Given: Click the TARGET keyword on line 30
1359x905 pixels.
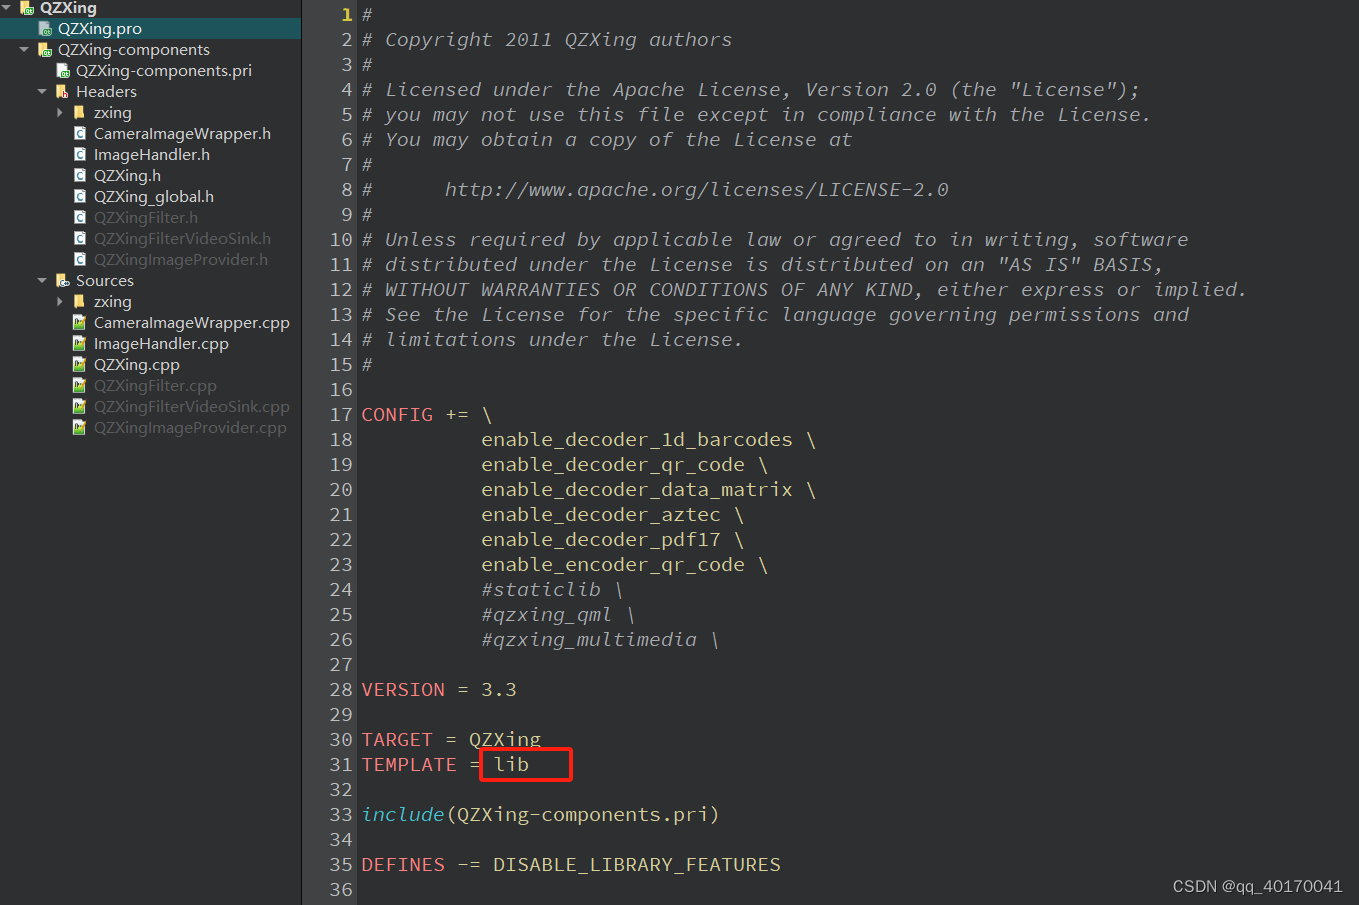Looking at the screenshot, I should [x=397, y=739].
